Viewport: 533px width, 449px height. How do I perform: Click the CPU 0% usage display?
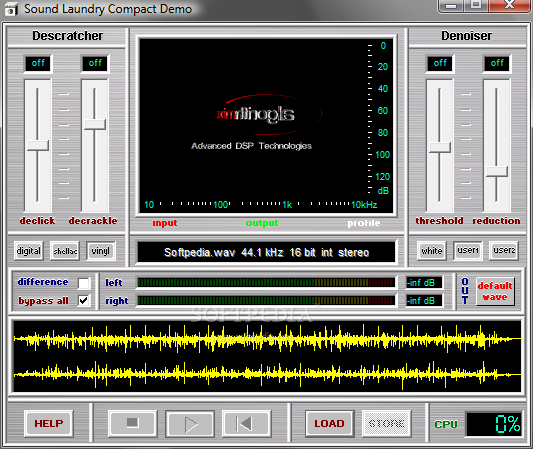point(494,424)
